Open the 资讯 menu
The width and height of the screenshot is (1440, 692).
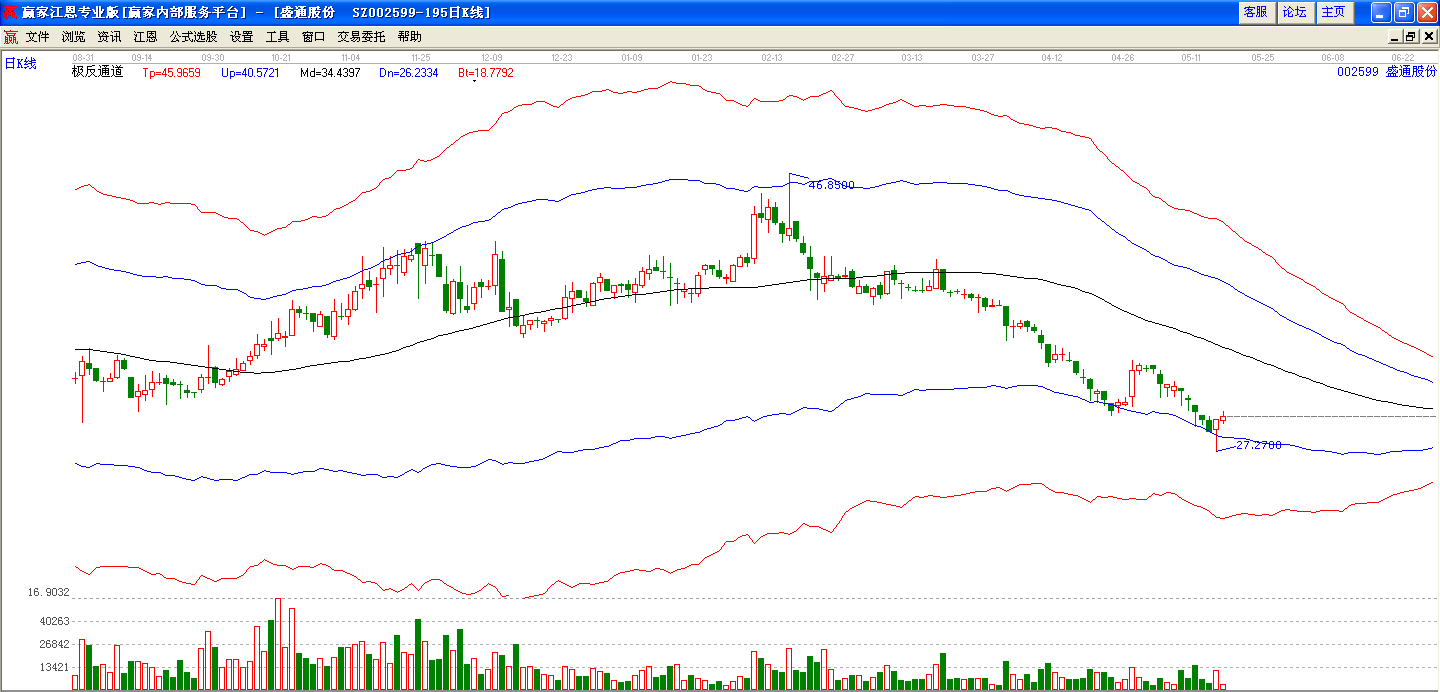pos(110,37)
